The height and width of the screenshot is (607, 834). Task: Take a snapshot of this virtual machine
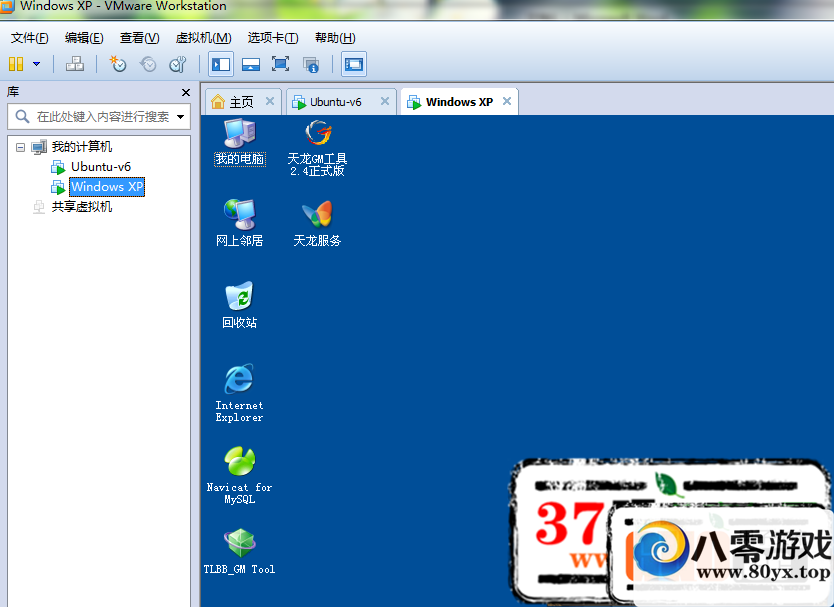[x=118, y=64]
